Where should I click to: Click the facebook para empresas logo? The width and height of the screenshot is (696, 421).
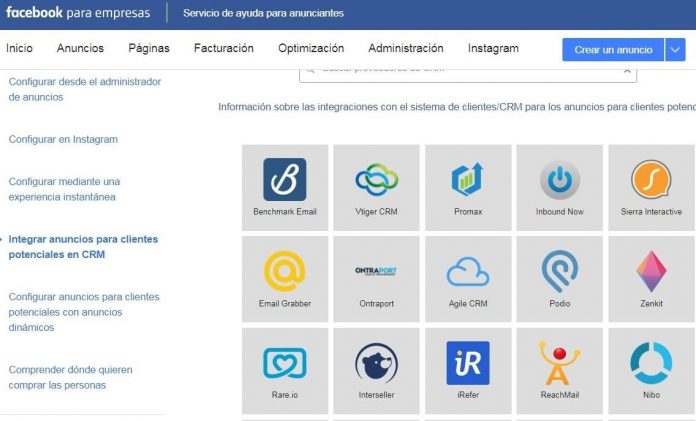tap(78, 12)
